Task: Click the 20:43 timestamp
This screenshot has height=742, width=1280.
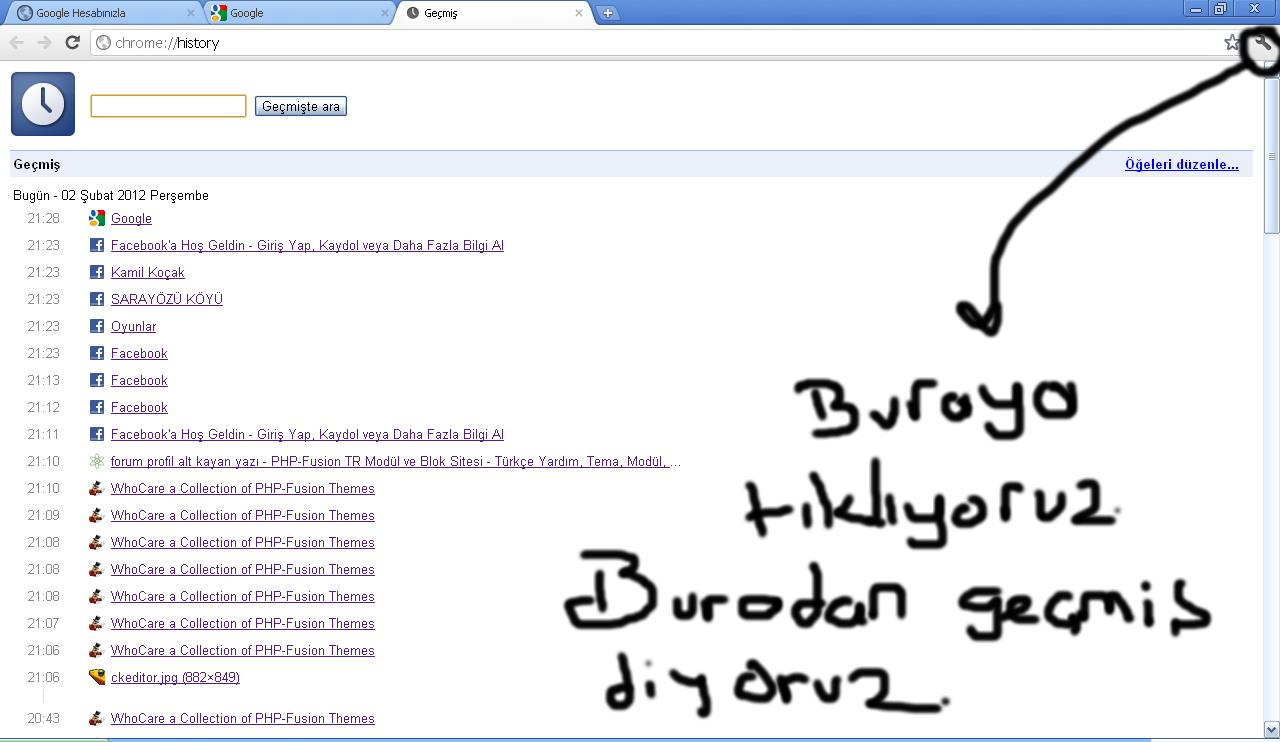Action: point(43,718)
